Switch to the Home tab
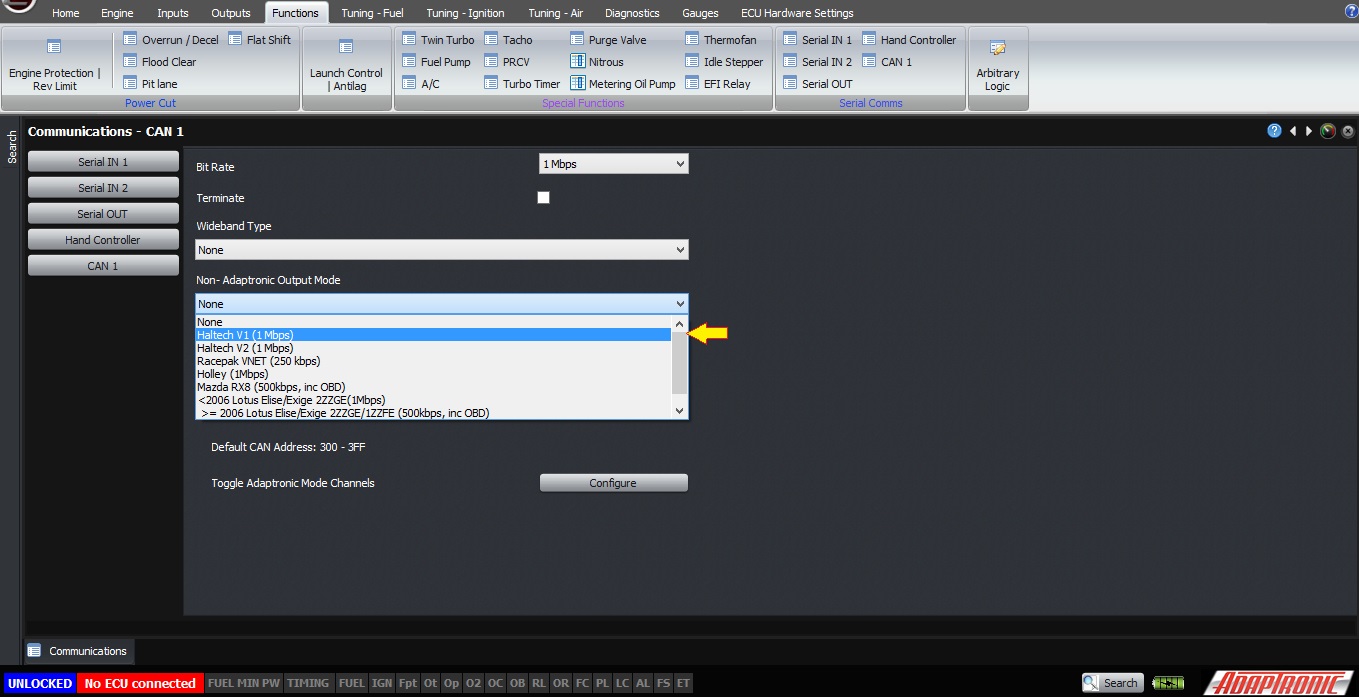Viewport: 1359px width, 697px height. click(x=65, y=13)
